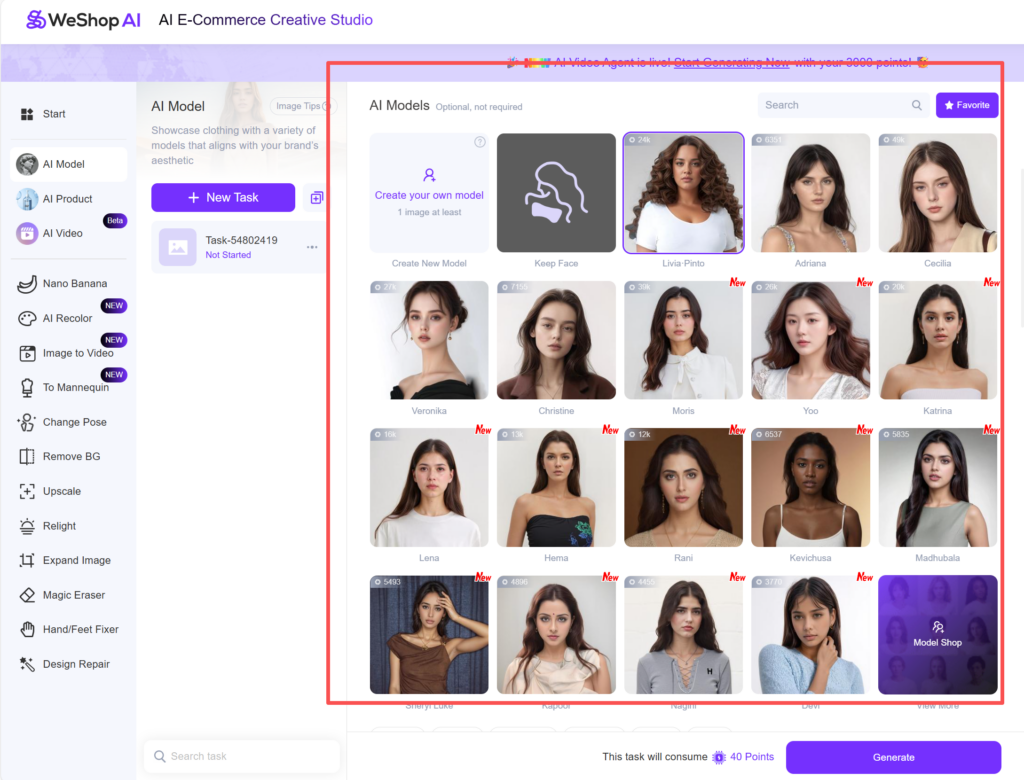
Task: Select the Livia Pinto model thumbnail
Action: pyautogui.click(x=683, y=195)
